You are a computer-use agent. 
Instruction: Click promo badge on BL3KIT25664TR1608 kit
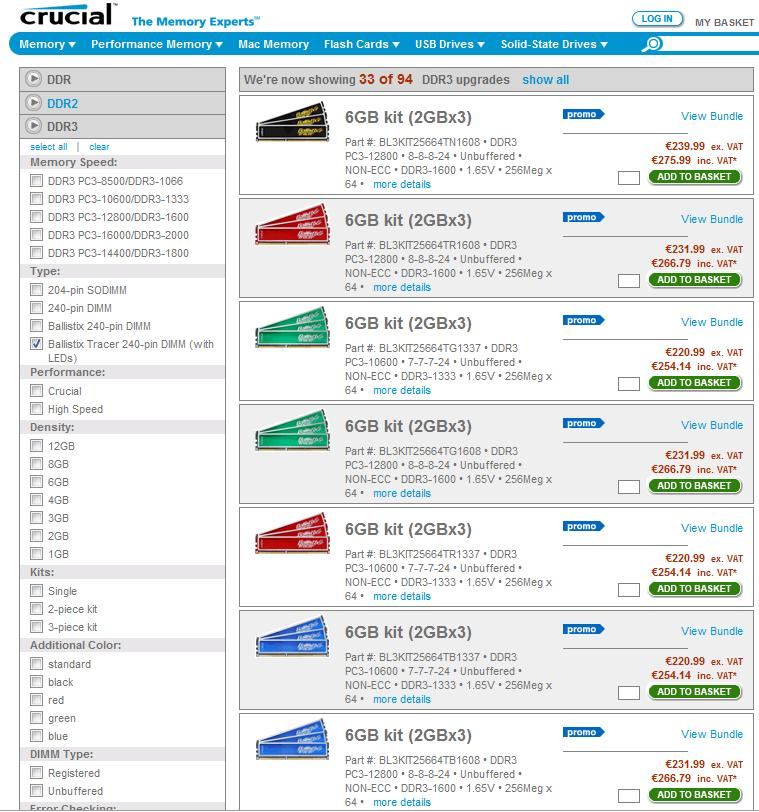[x=583, y=218]
